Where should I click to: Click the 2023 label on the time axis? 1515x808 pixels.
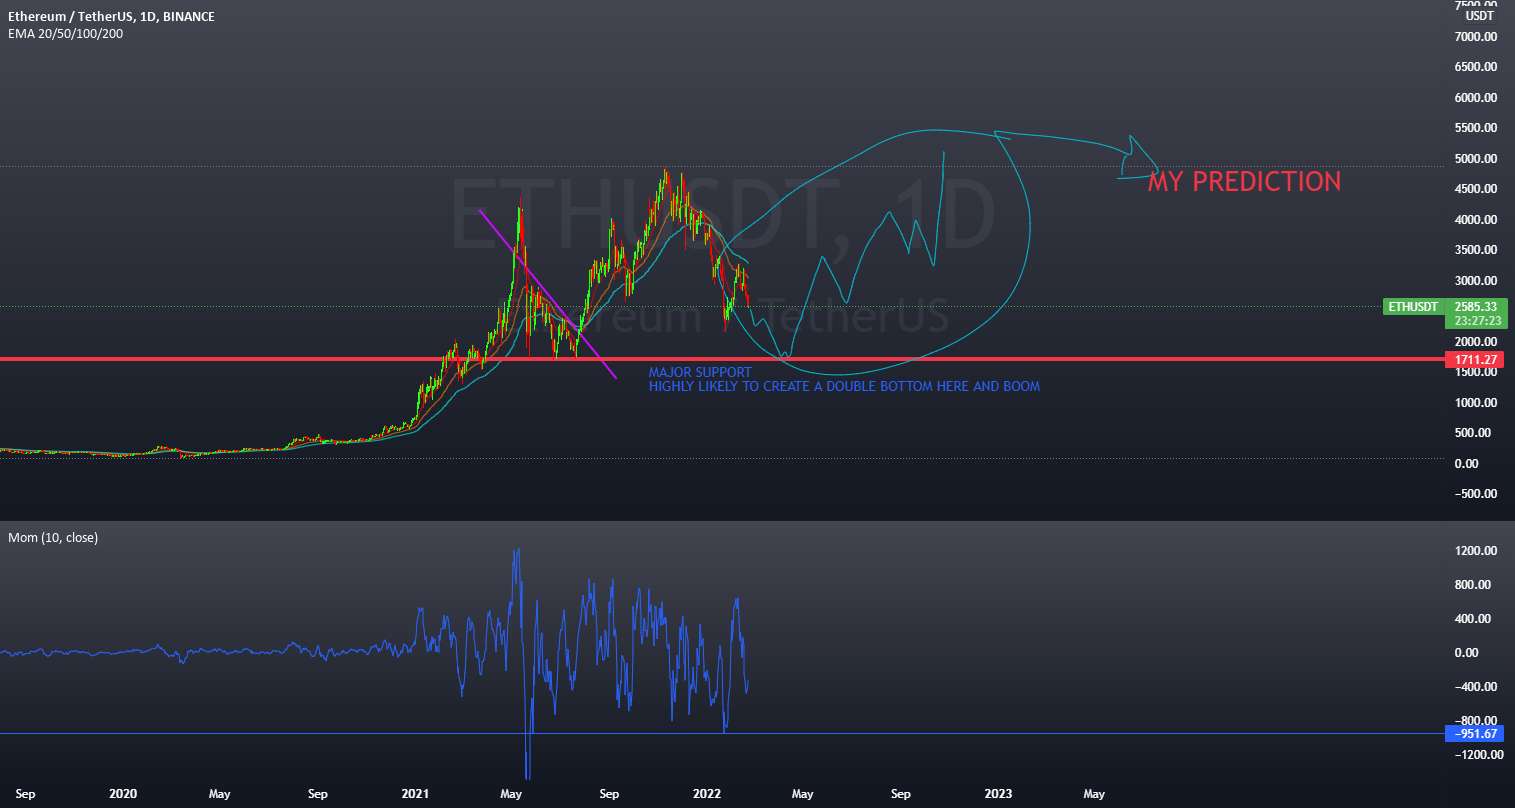pos(998,794)
